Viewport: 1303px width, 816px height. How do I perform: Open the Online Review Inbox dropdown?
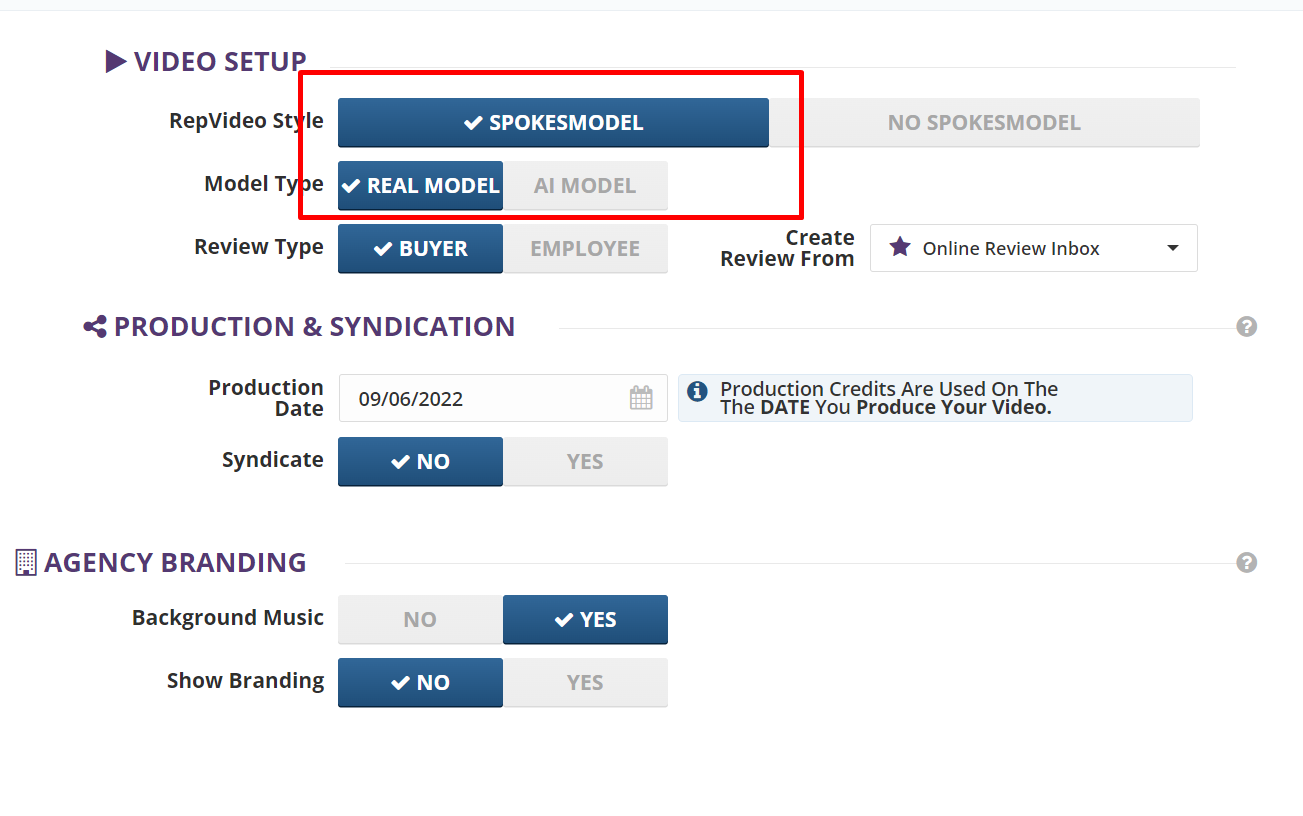[1033, 249]
